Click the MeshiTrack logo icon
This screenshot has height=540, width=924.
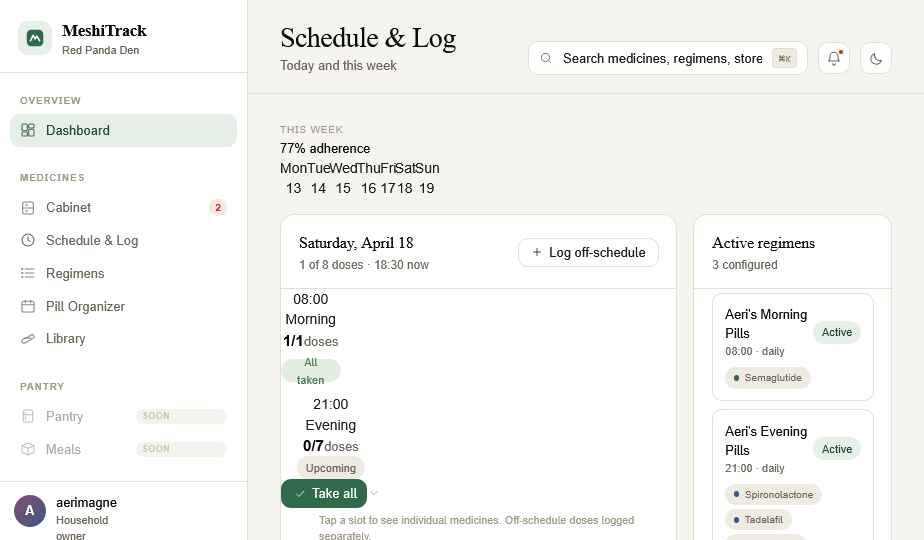coord(35,38)
